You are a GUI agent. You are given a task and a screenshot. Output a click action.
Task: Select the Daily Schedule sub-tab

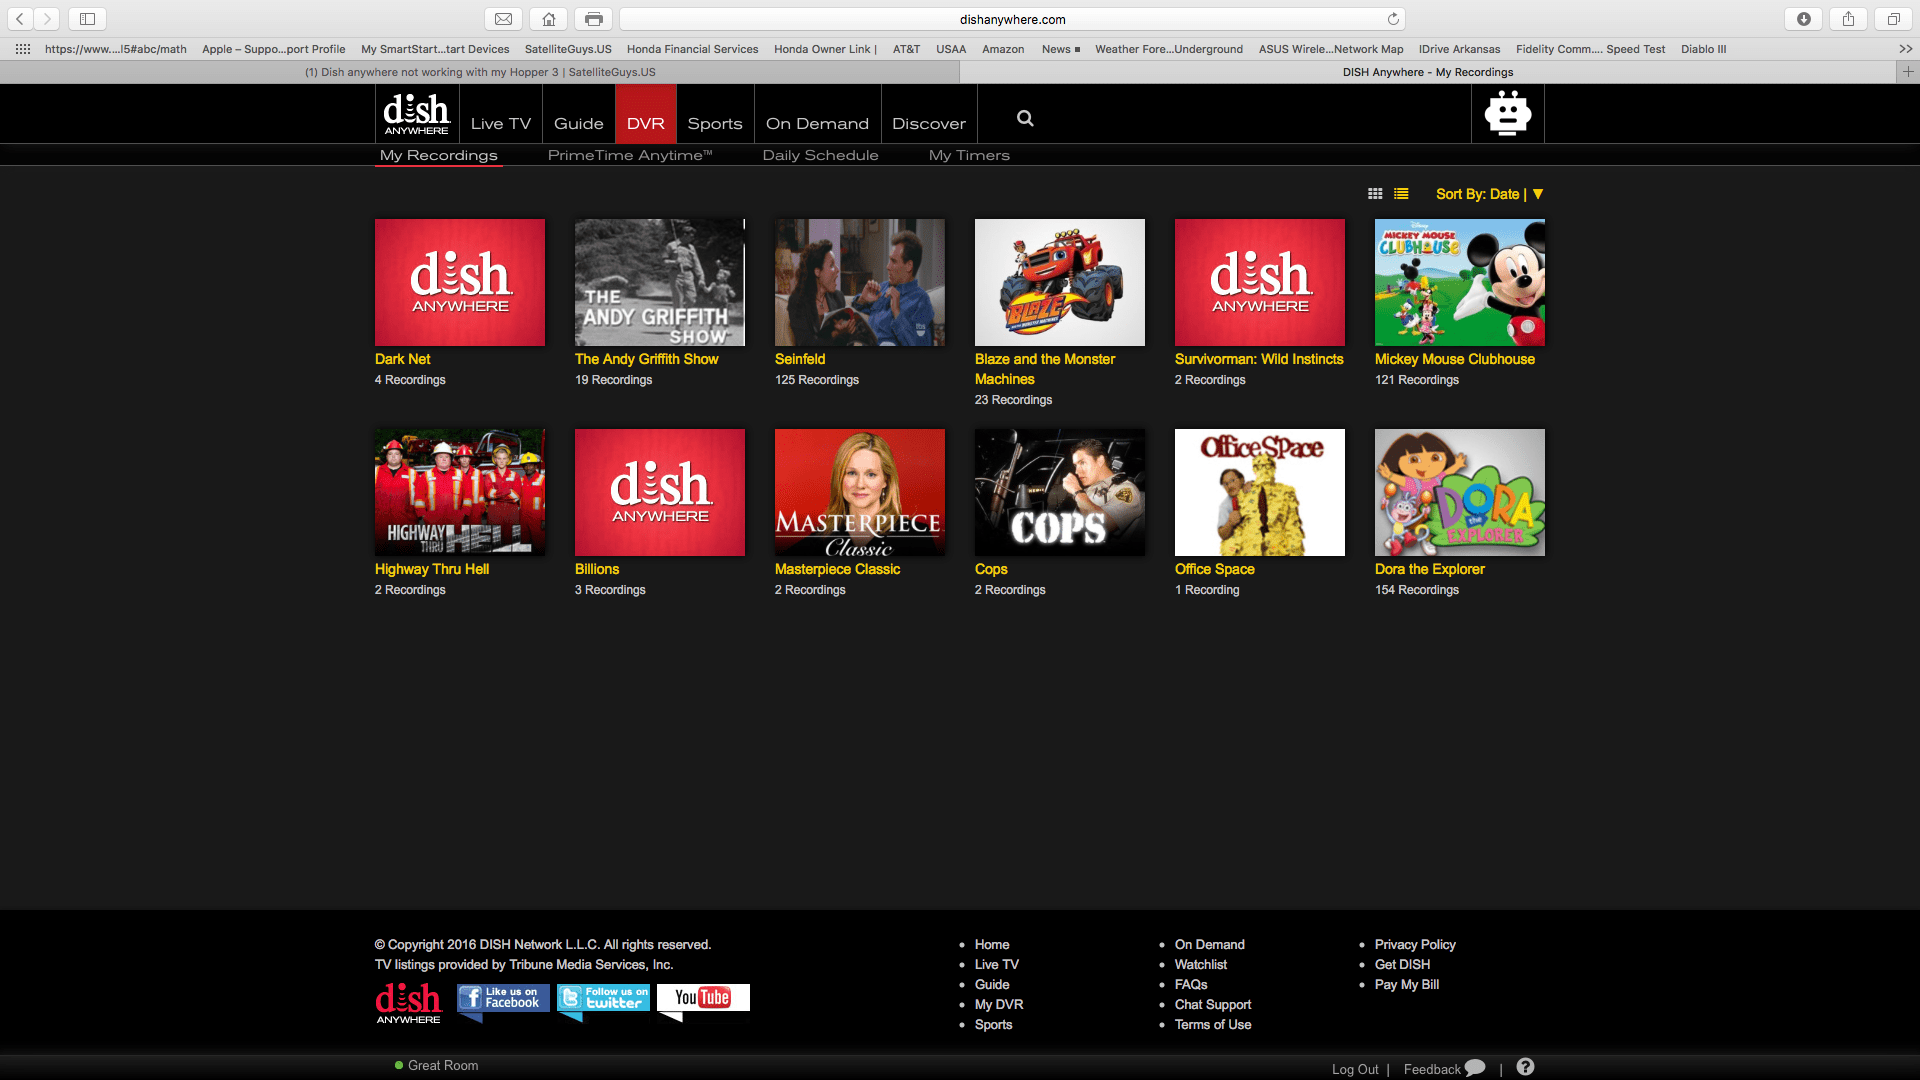(820, 155)
